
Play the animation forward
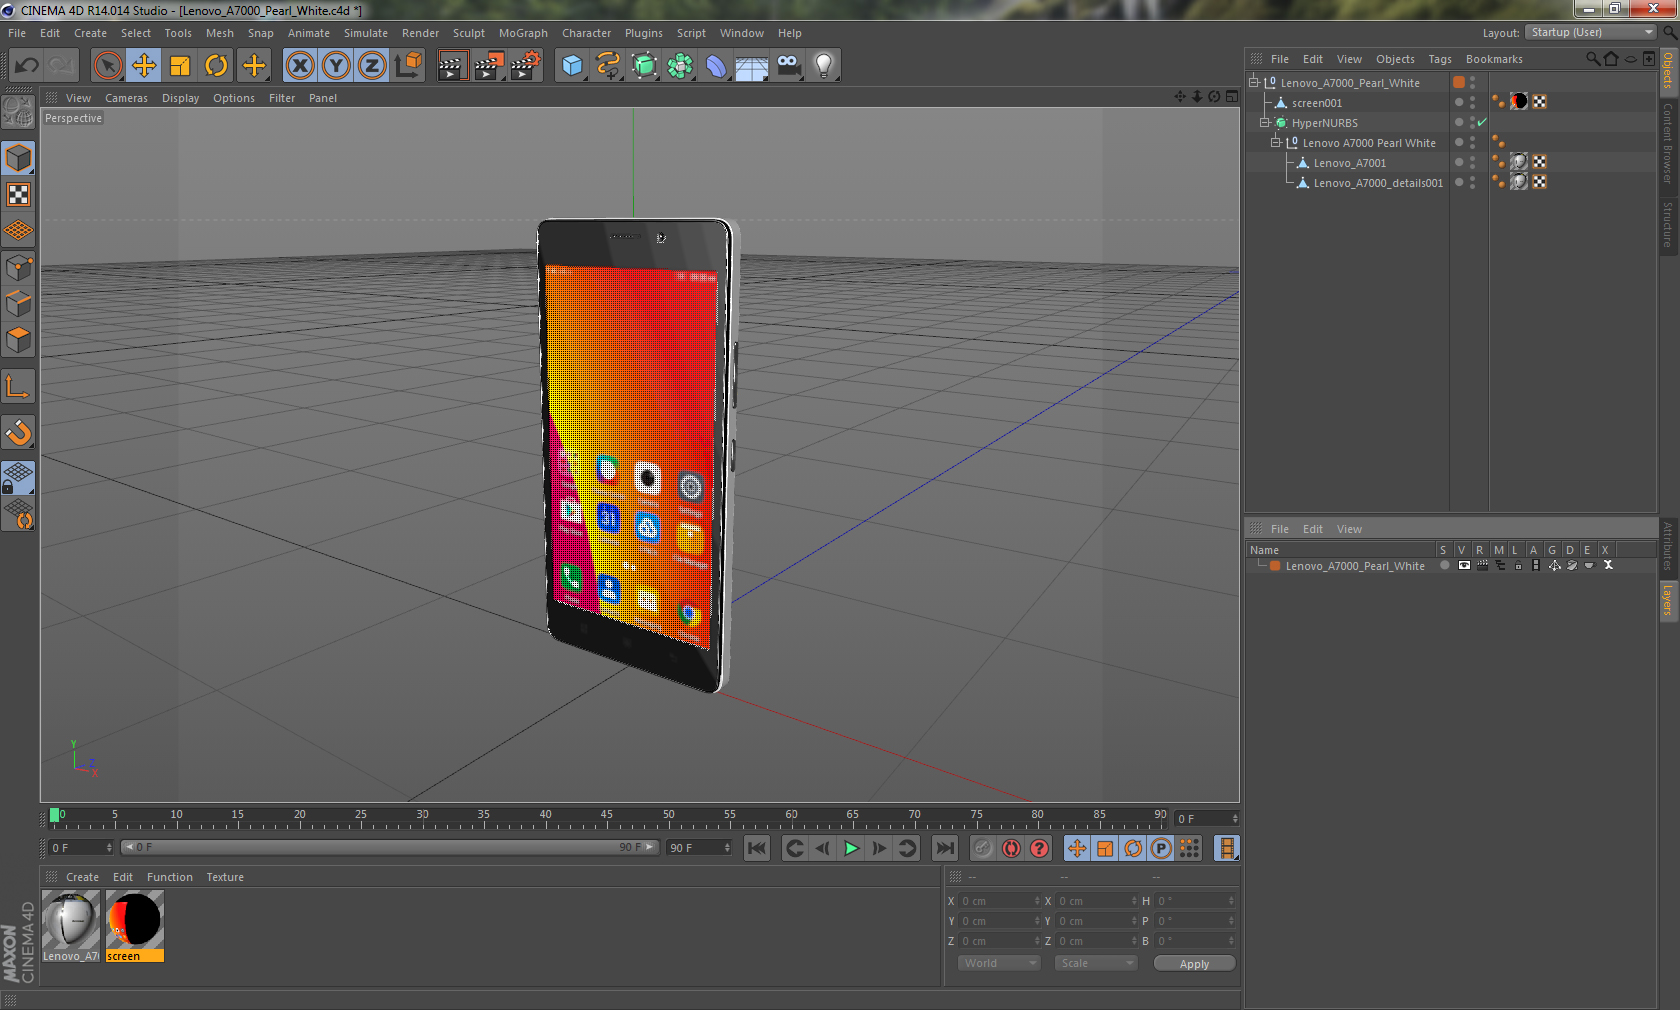(851, 848)
